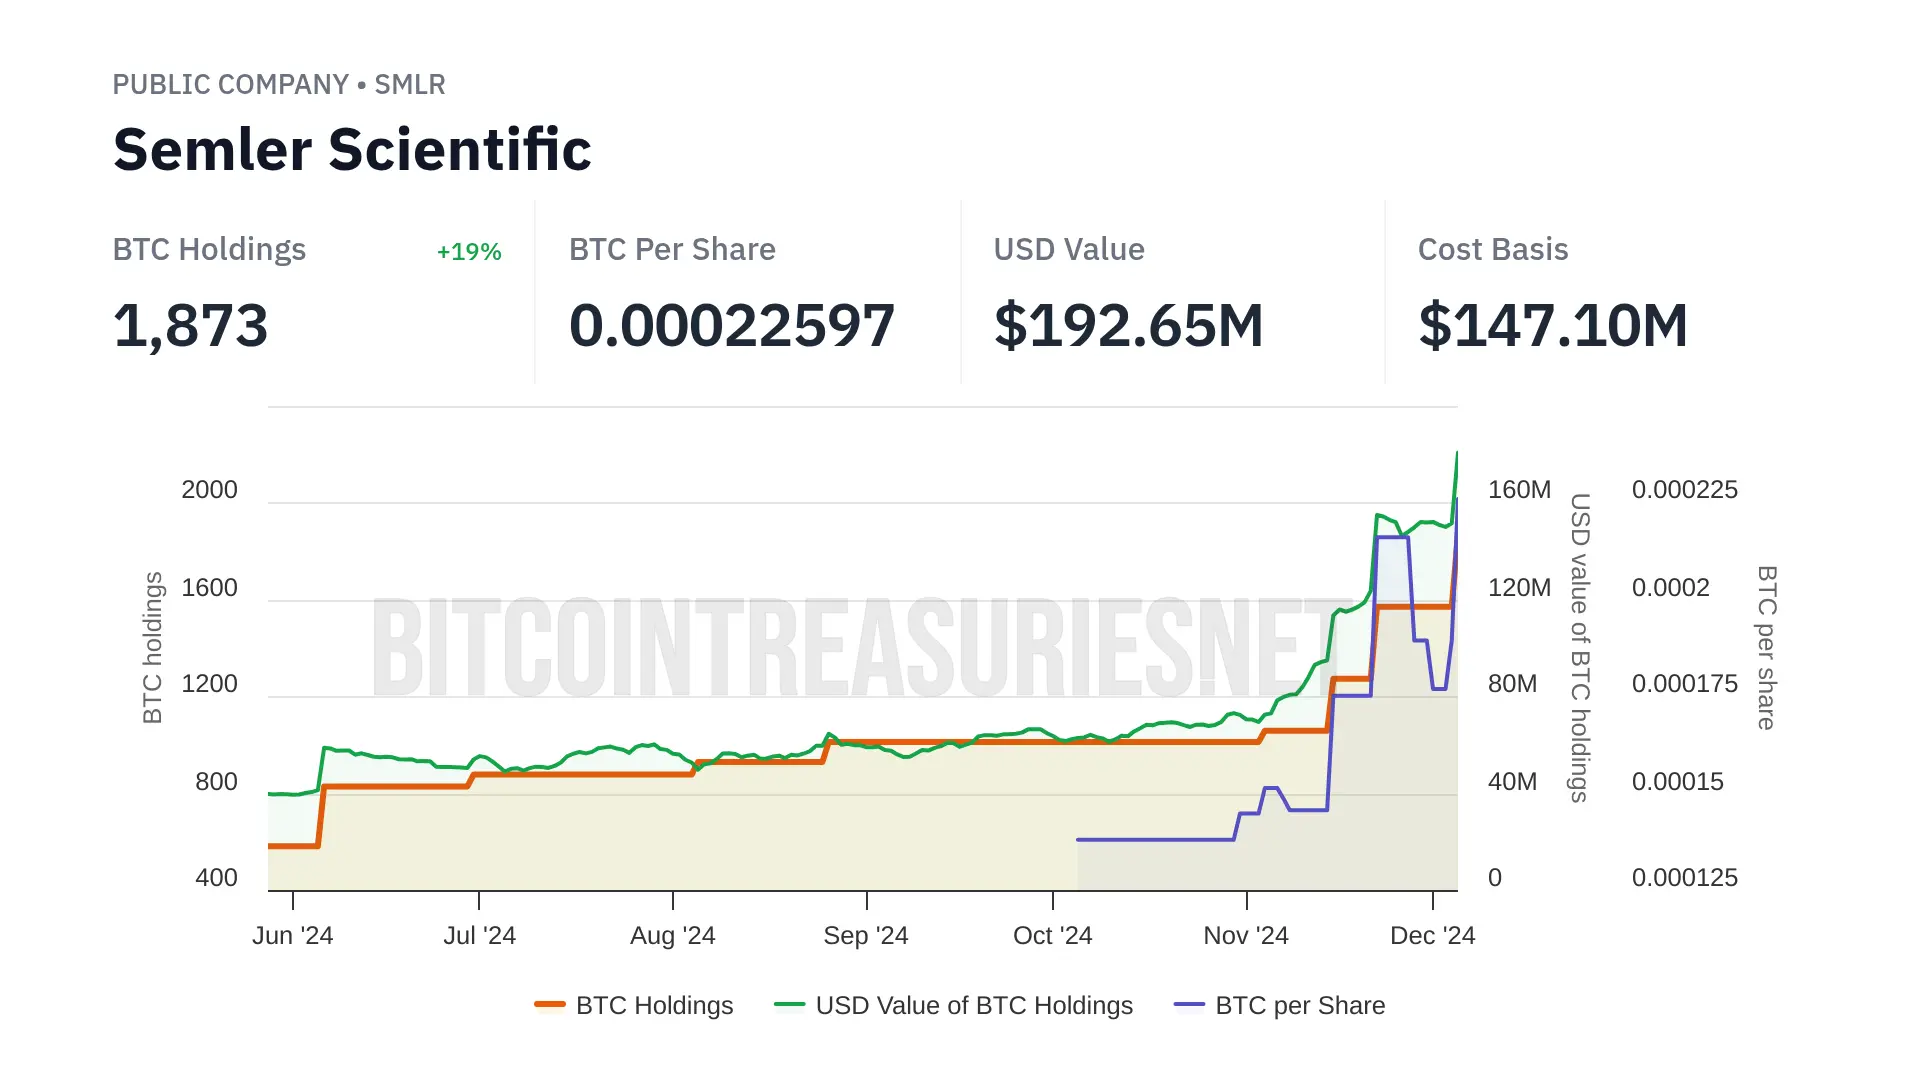The image size is (1920, 1080).
Task: Click the purple line marker in the legend
Action: click(x=1189, y=1005)
